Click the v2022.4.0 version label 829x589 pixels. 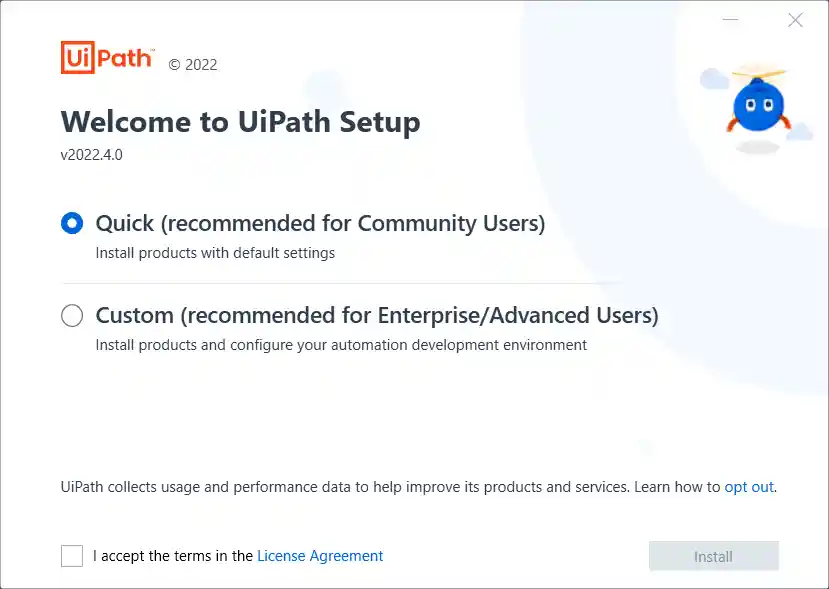[x=91, y=155]
